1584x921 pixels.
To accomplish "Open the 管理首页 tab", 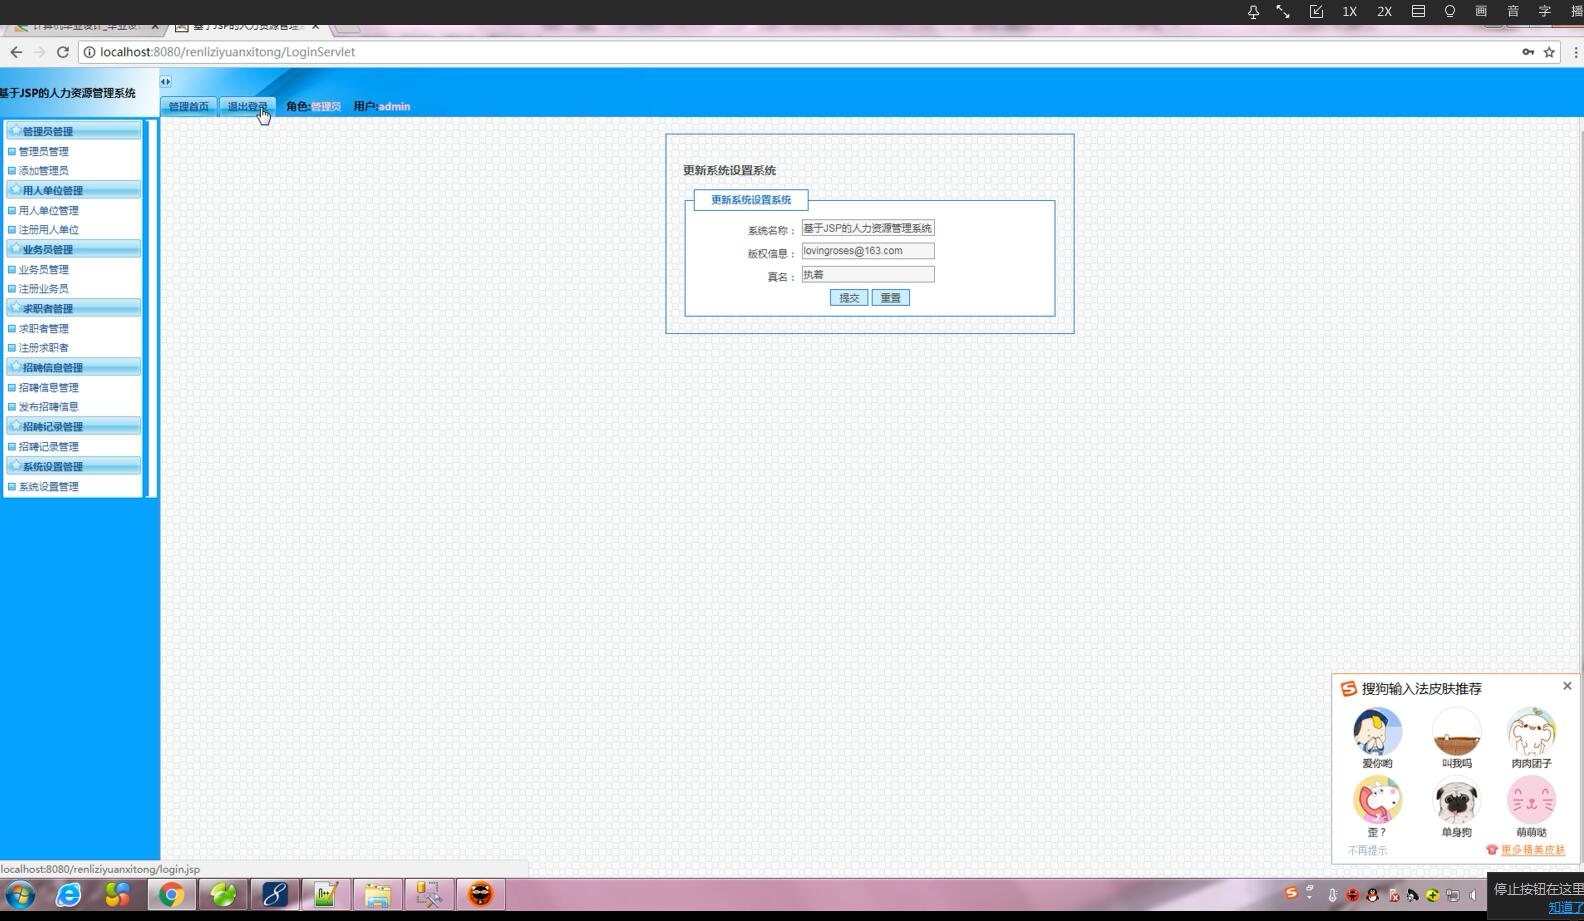I will (x=188, y=106).
